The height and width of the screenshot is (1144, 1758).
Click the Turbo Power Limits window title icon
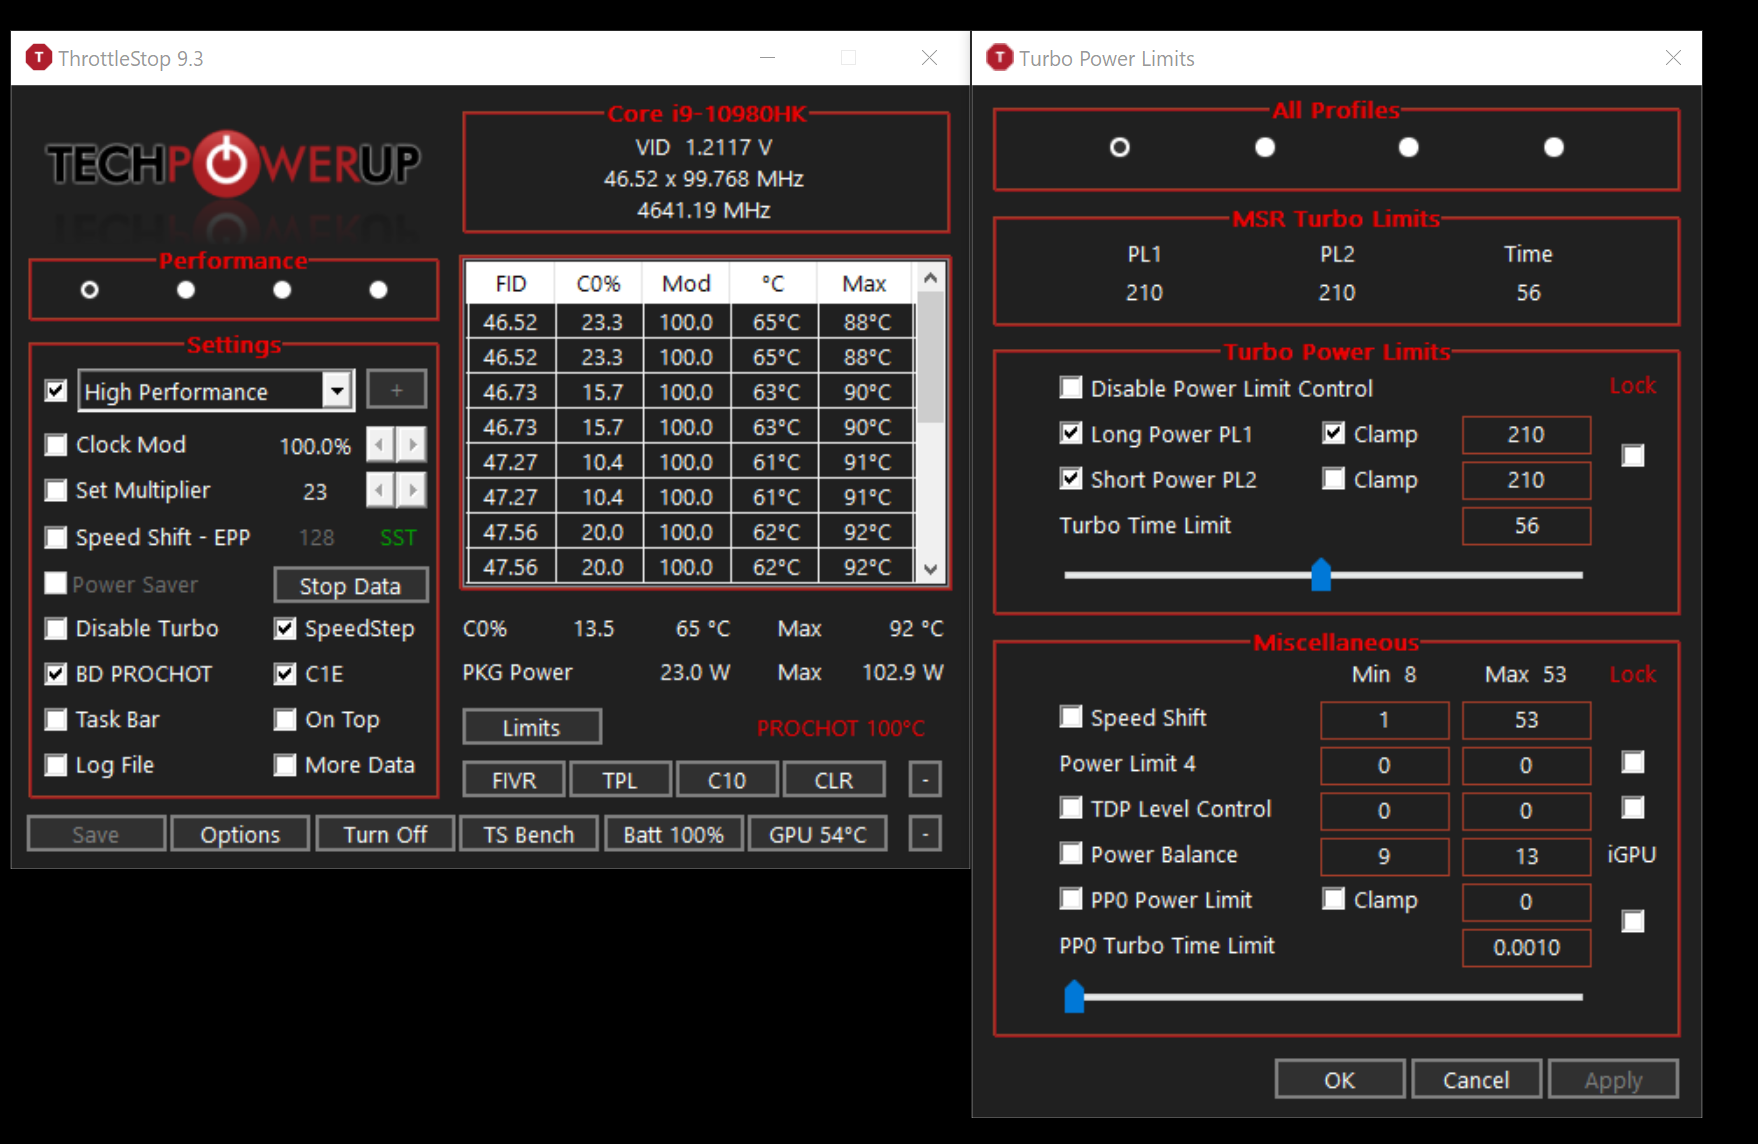point(999,58)
